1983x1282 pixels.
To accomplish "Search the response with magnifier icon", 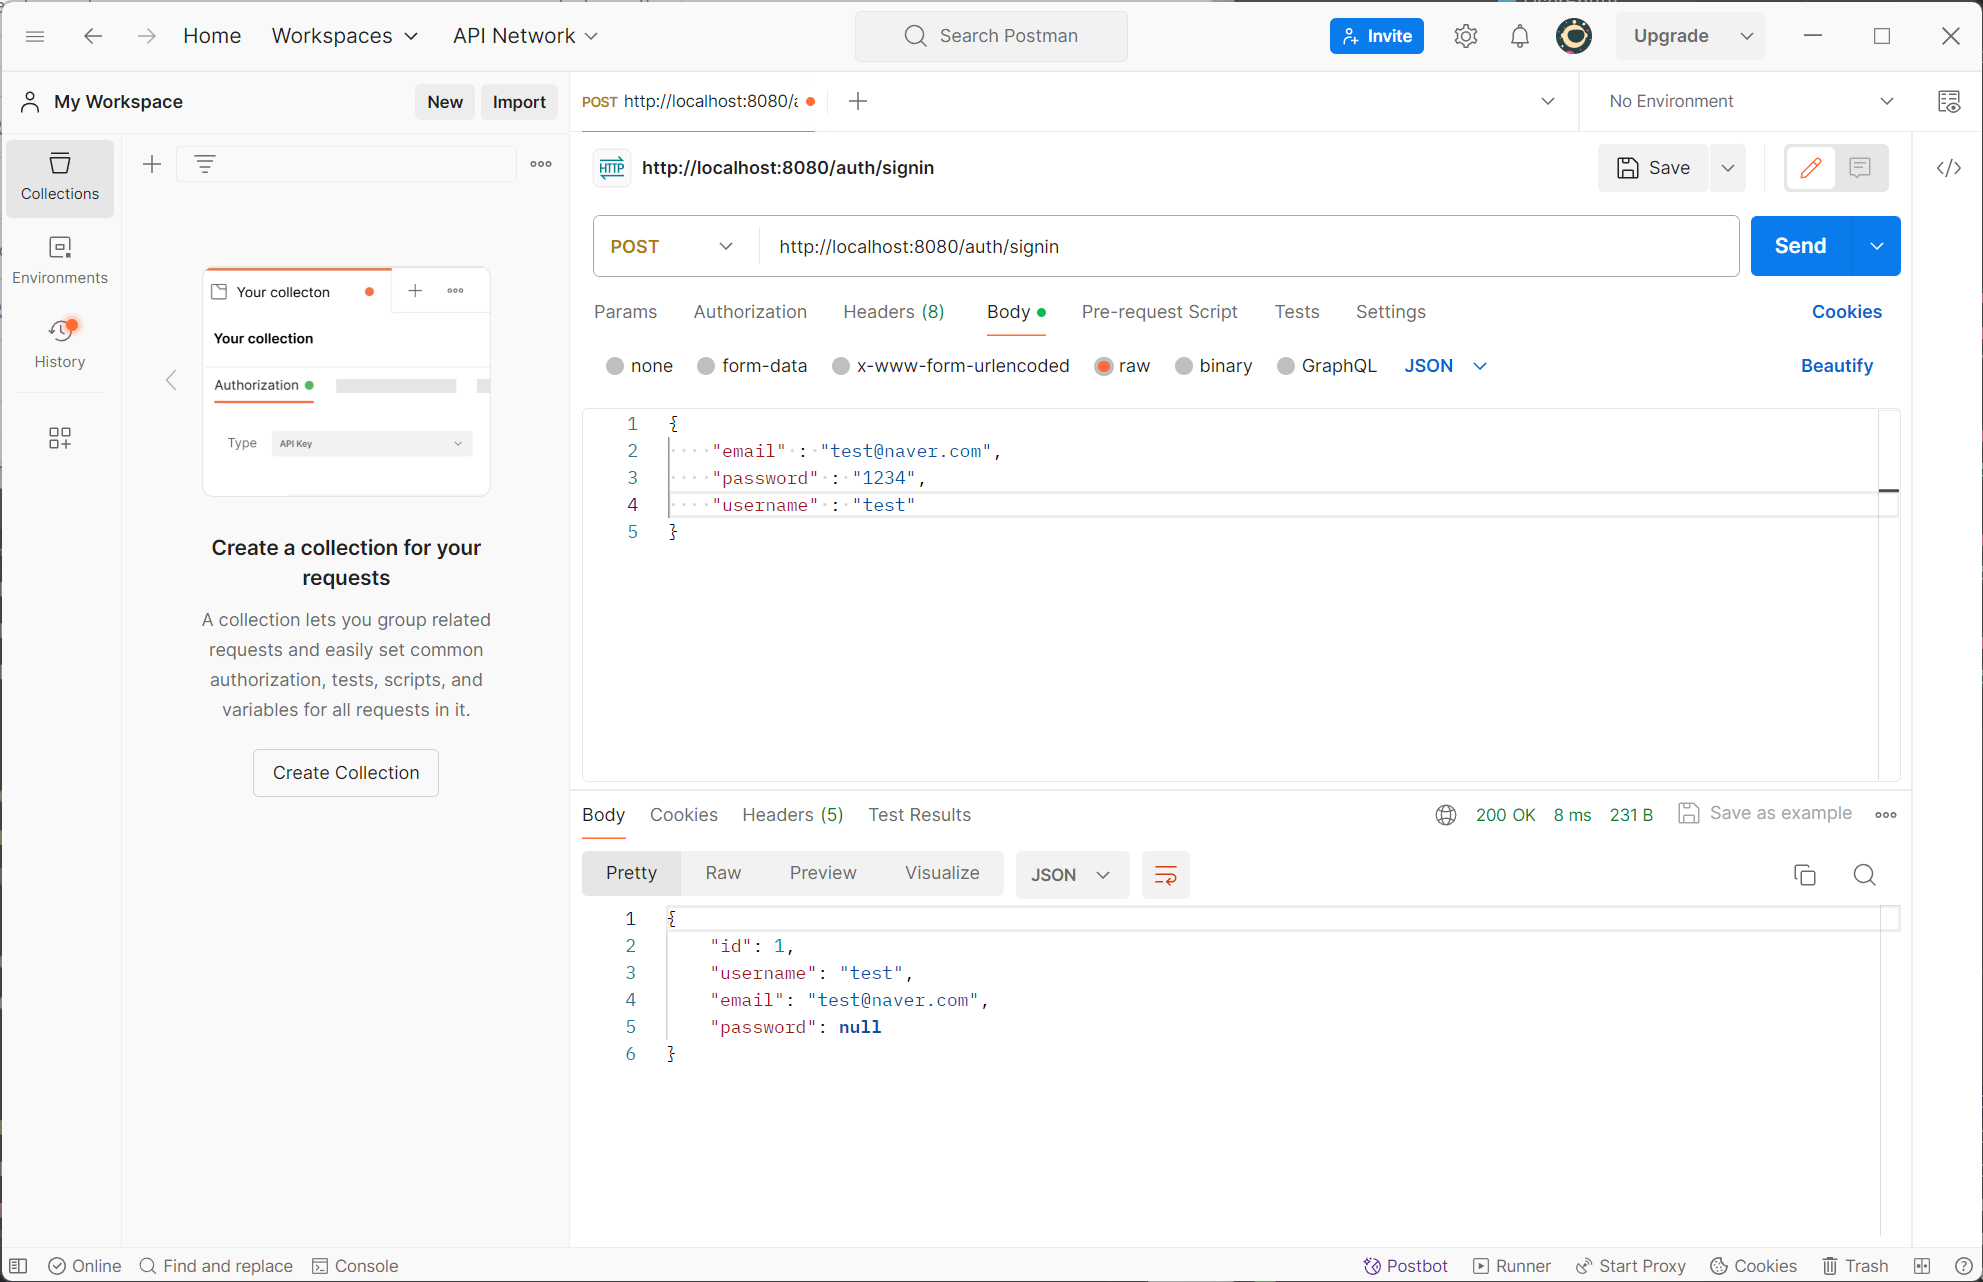I will (x=1864, y=875).
